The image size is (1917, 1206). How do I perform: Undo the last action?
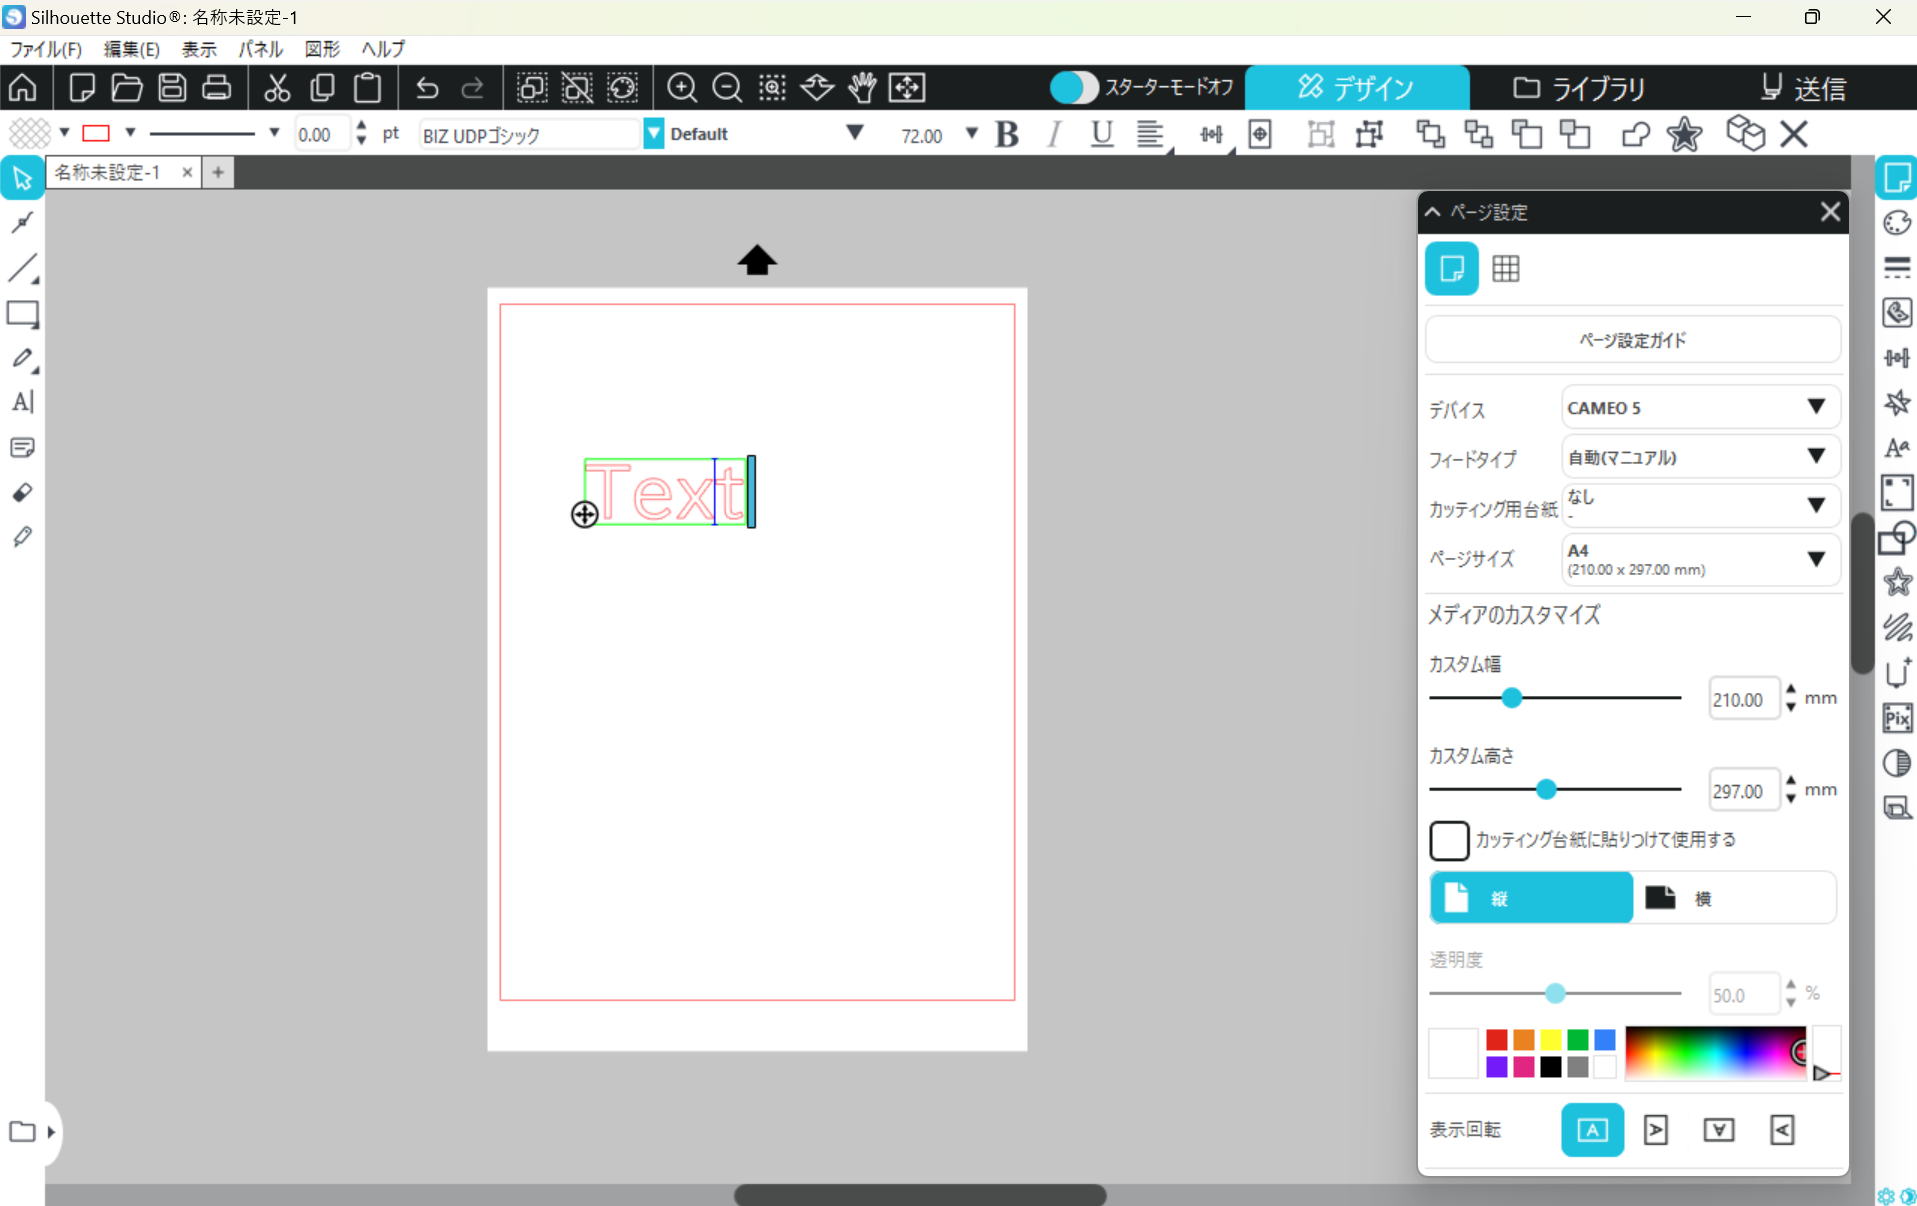click(x=427, y=88)
